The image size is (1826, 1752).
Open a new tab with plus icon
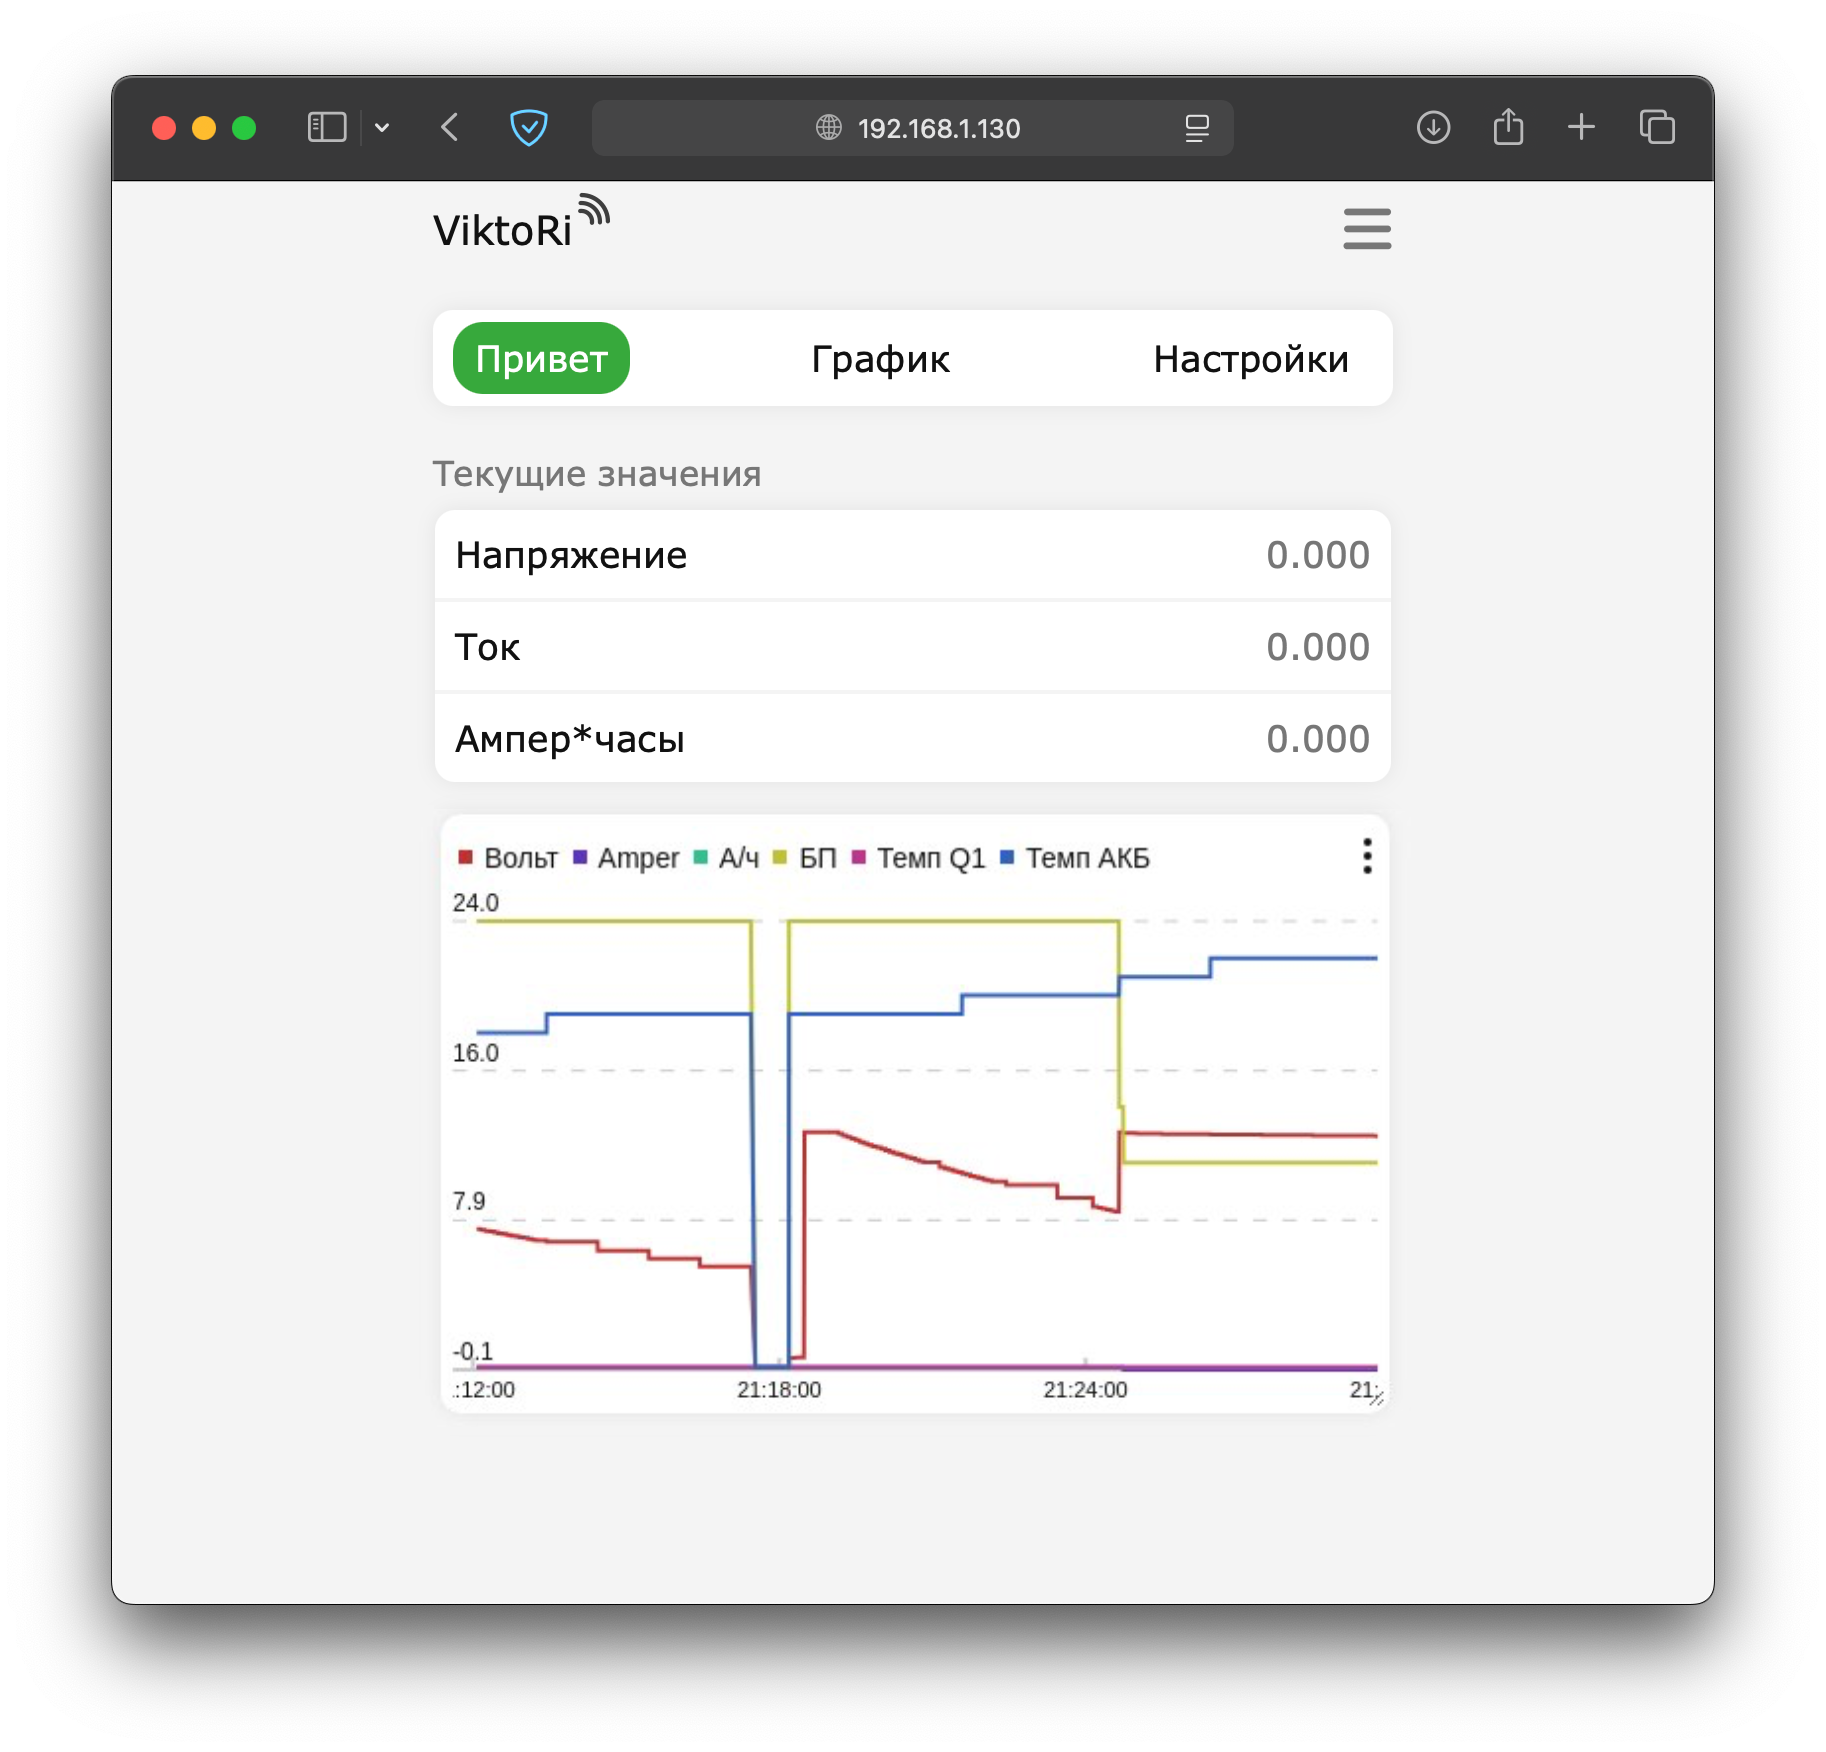pos(1581,128)
